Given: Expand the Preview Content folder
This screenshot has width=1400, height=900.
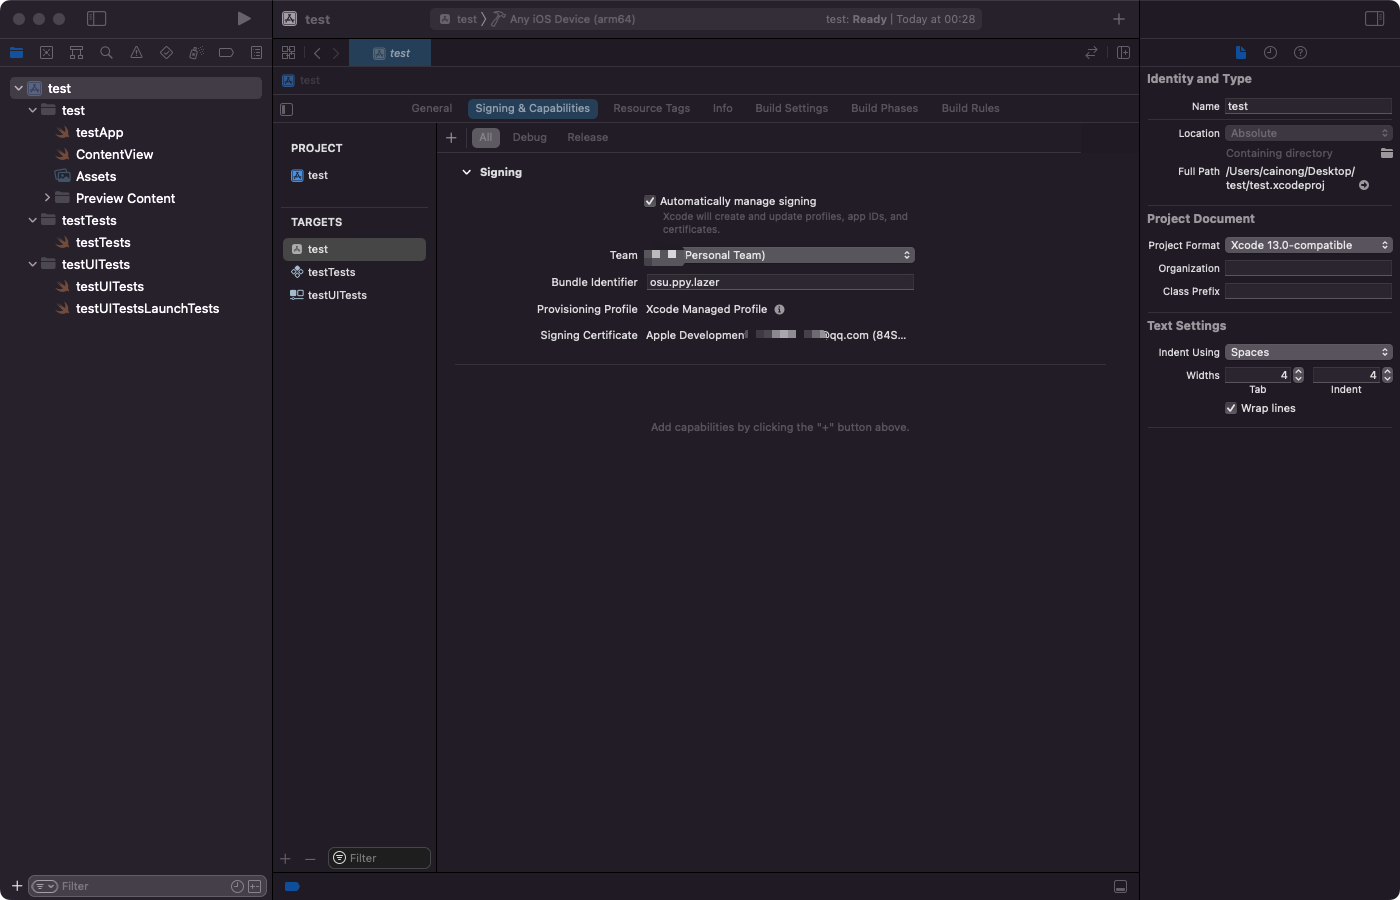Looking at the screenshot, I should 46,199.
